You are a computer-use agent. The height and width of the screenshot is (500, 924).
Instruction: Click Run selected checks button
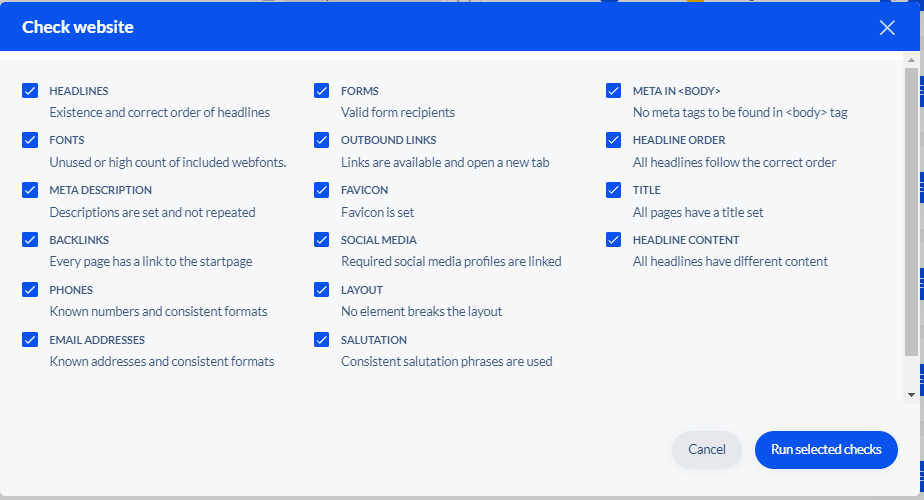826,450
